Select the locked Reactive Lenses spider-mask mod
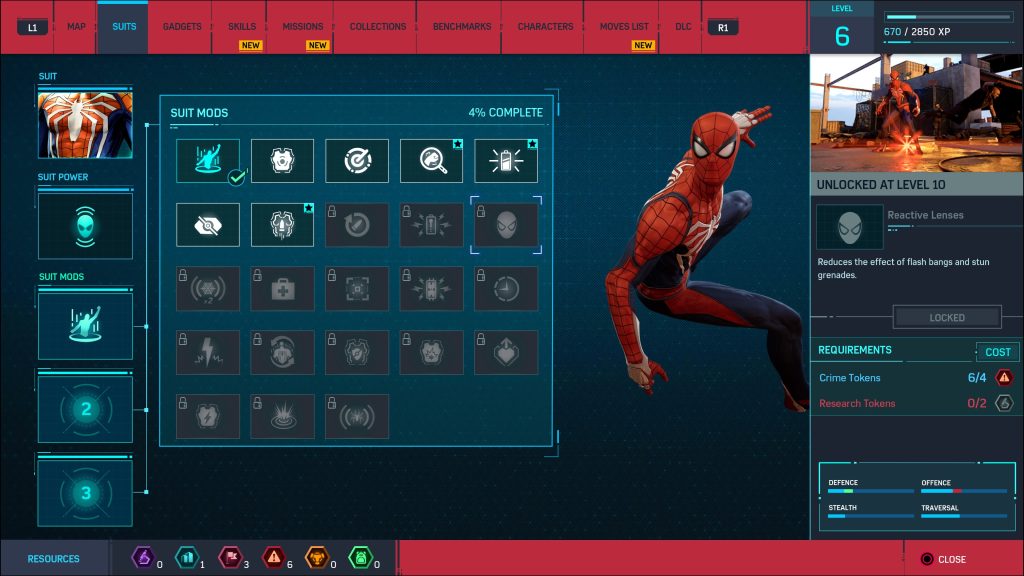Viewport: 1024px width, 576px height. click(x=506, y=224)
